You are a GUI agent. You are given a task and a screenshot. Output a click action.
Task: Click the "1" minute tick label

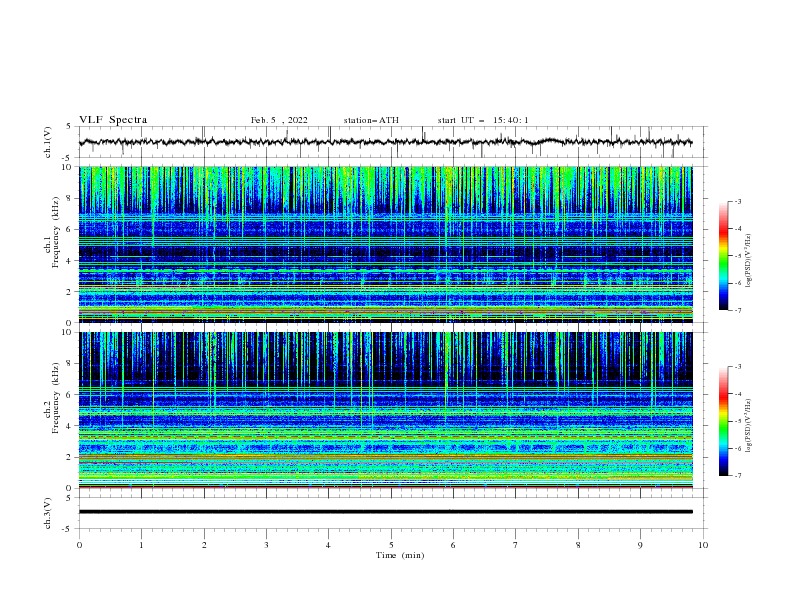pyautogui.click(x=141, y=545)
